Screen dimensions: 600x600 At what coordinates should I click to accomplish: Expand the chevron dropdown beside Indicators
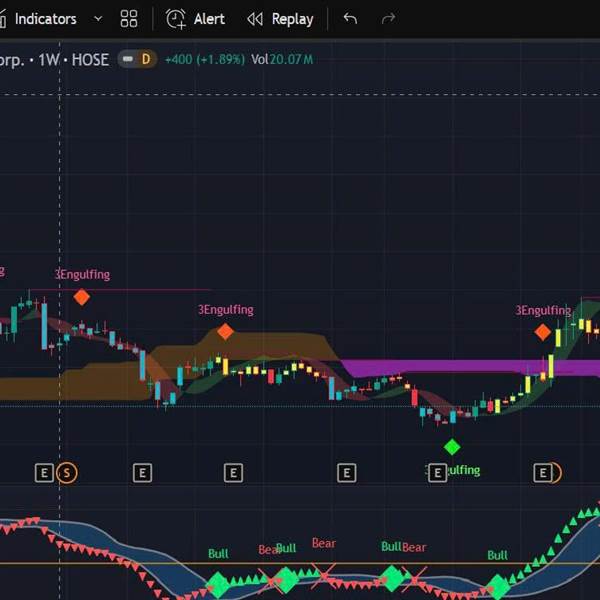(98, 18)
